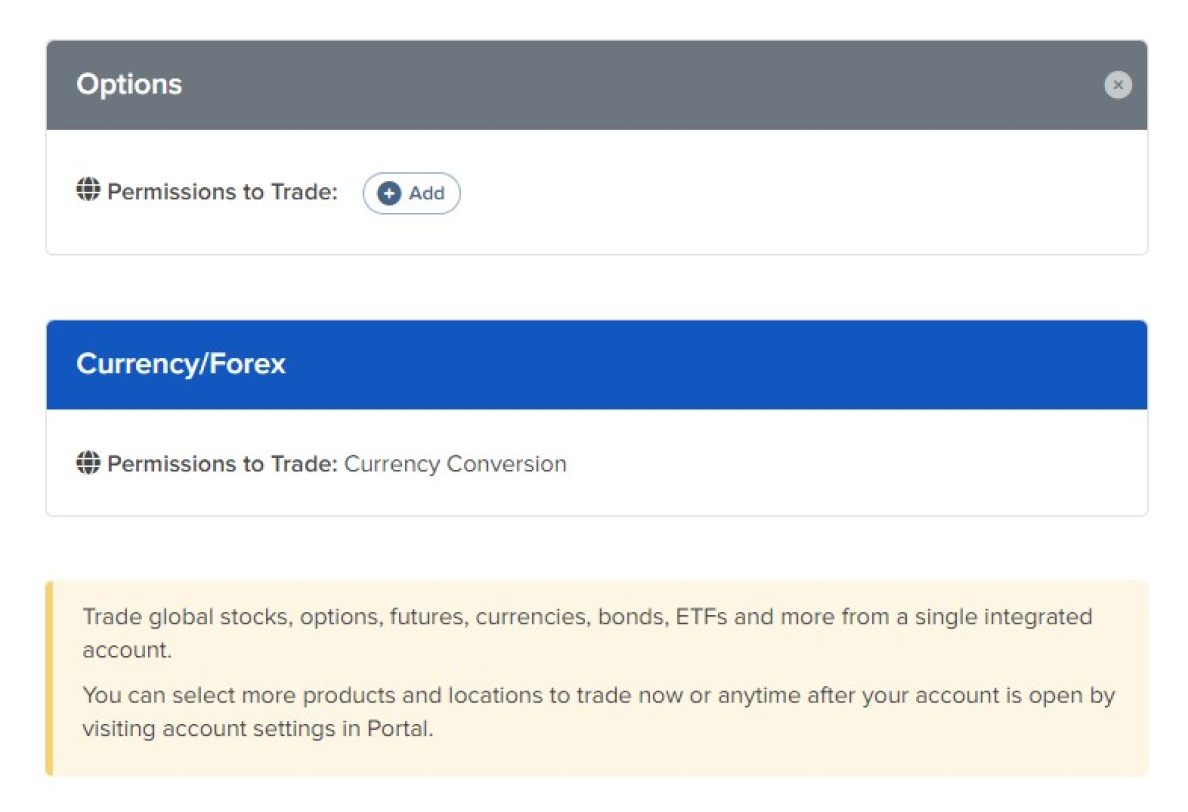The width and height of the screenshot is (1188, 812).
Task: Select the gray Options header bar
Action: click(x=600, y=85)
